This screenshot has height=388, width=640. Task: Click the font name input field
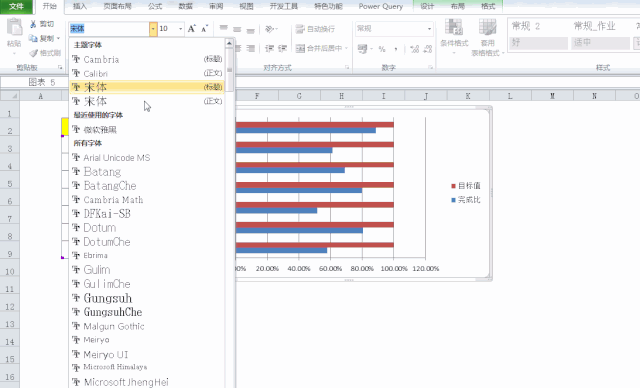pos(109,29)
